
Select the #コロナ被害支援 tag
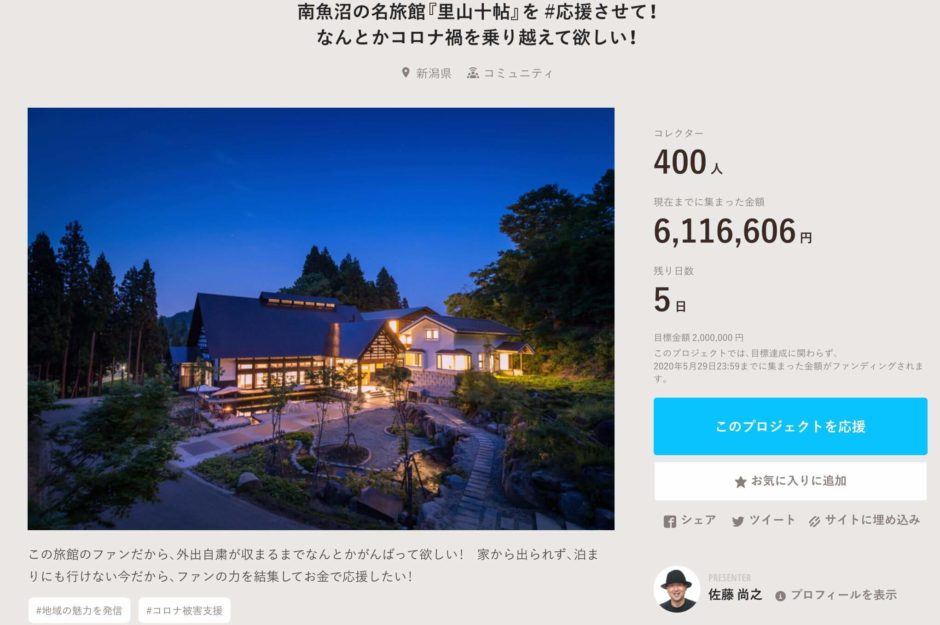pyautogui.click(x=185, y=611)
